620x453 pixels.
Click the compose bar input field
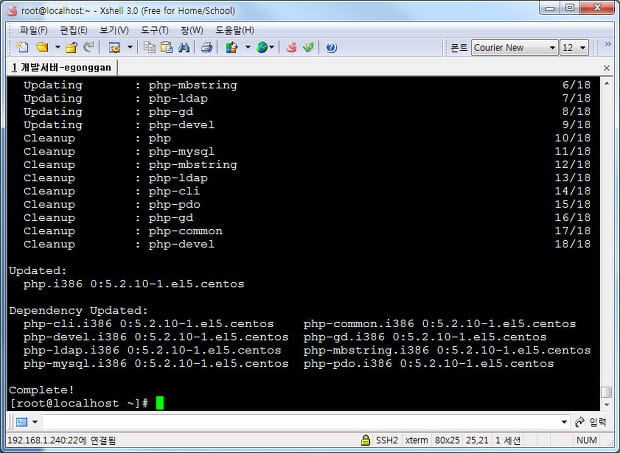[x=302, y=422]
